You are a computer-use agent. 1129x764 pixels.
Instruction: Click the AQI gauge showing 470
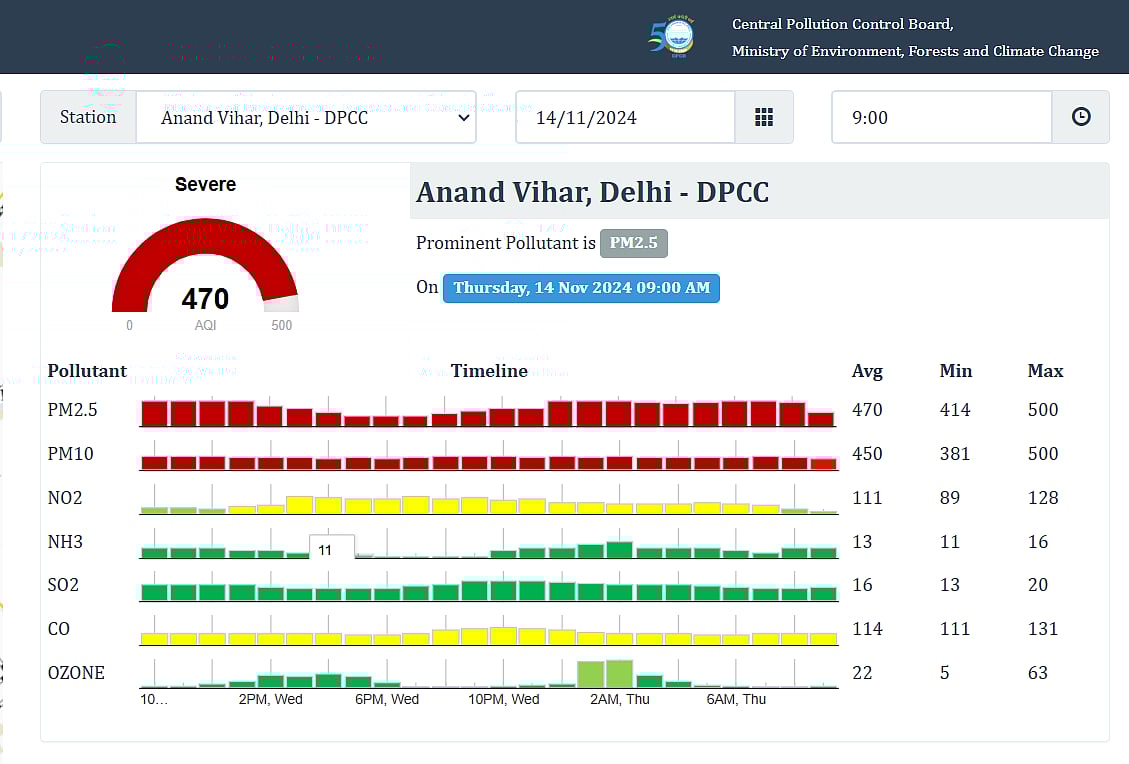tap(205, 272)
